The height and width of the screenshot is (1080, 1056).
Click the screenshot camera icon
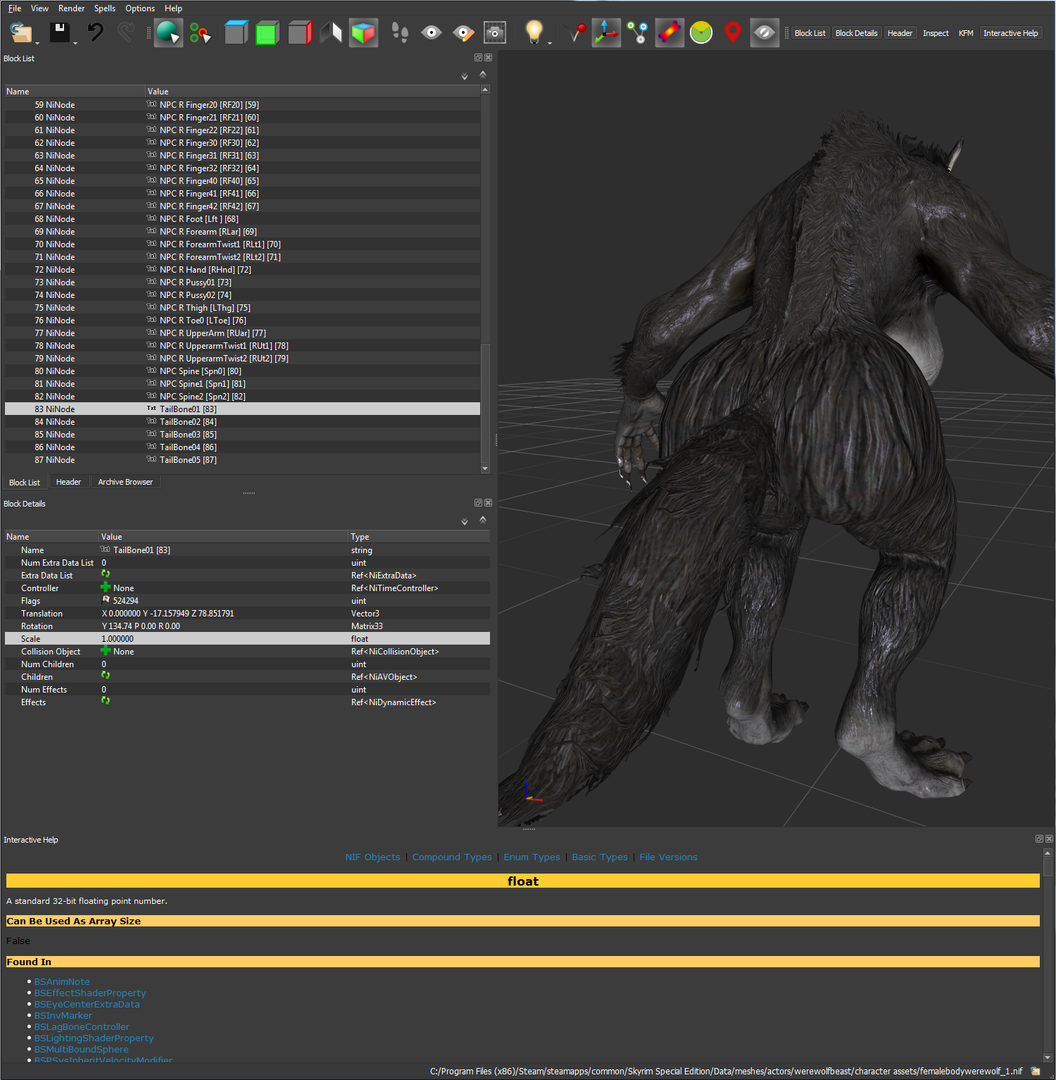click(x=495, y=32)
